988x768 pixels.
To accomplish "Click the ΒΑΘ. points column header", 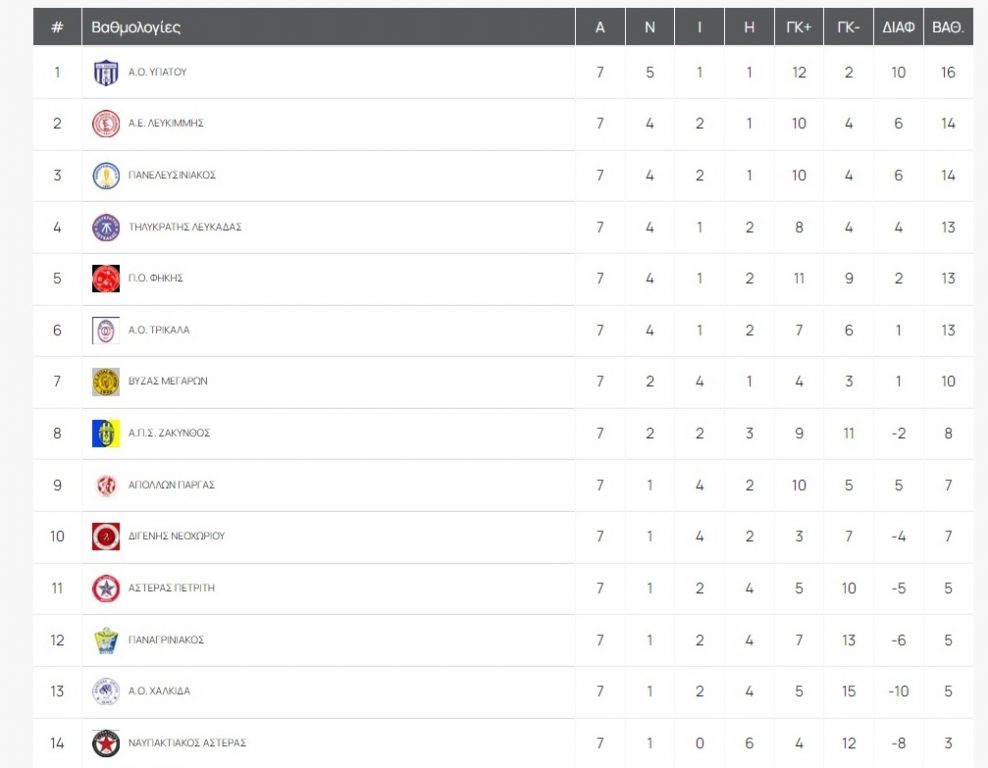I will click(x=948, y=27).
